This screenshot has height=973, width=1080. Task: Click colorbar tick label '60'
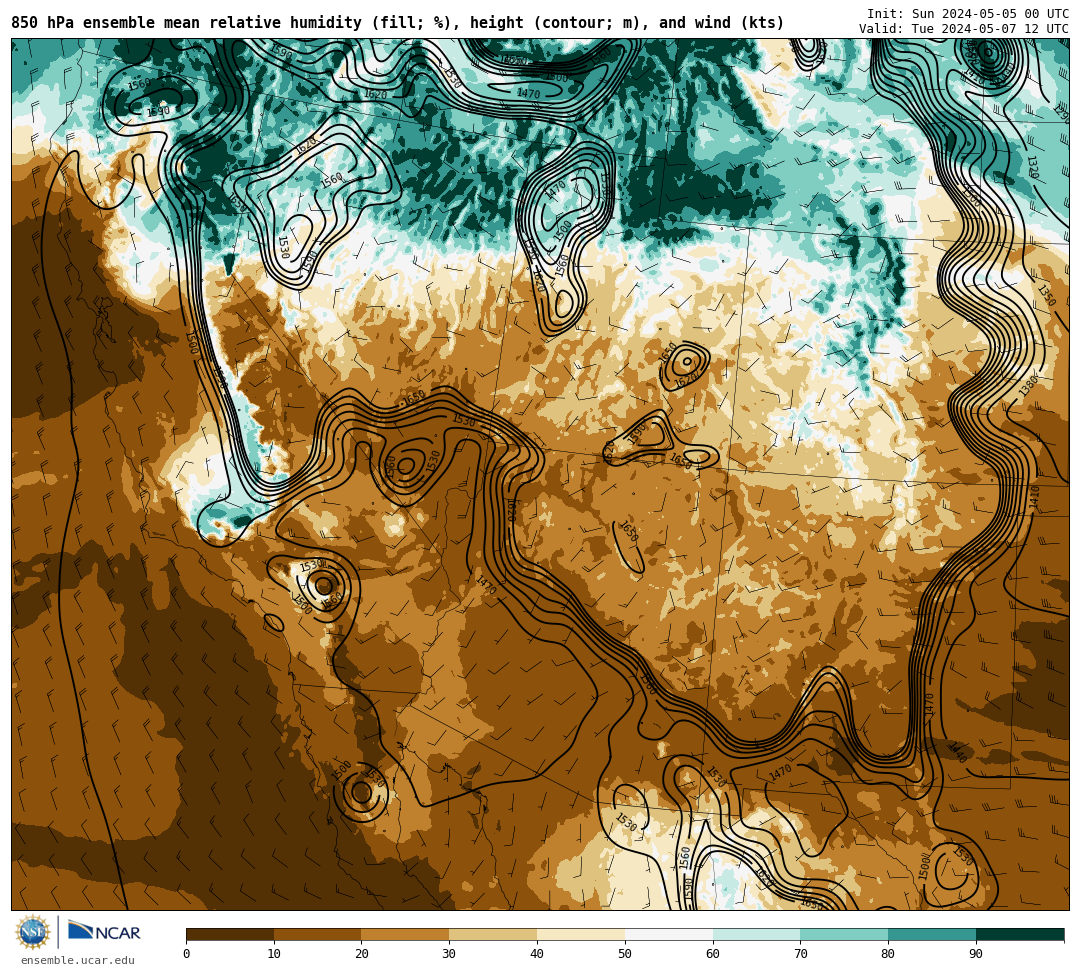click(713, 954)
